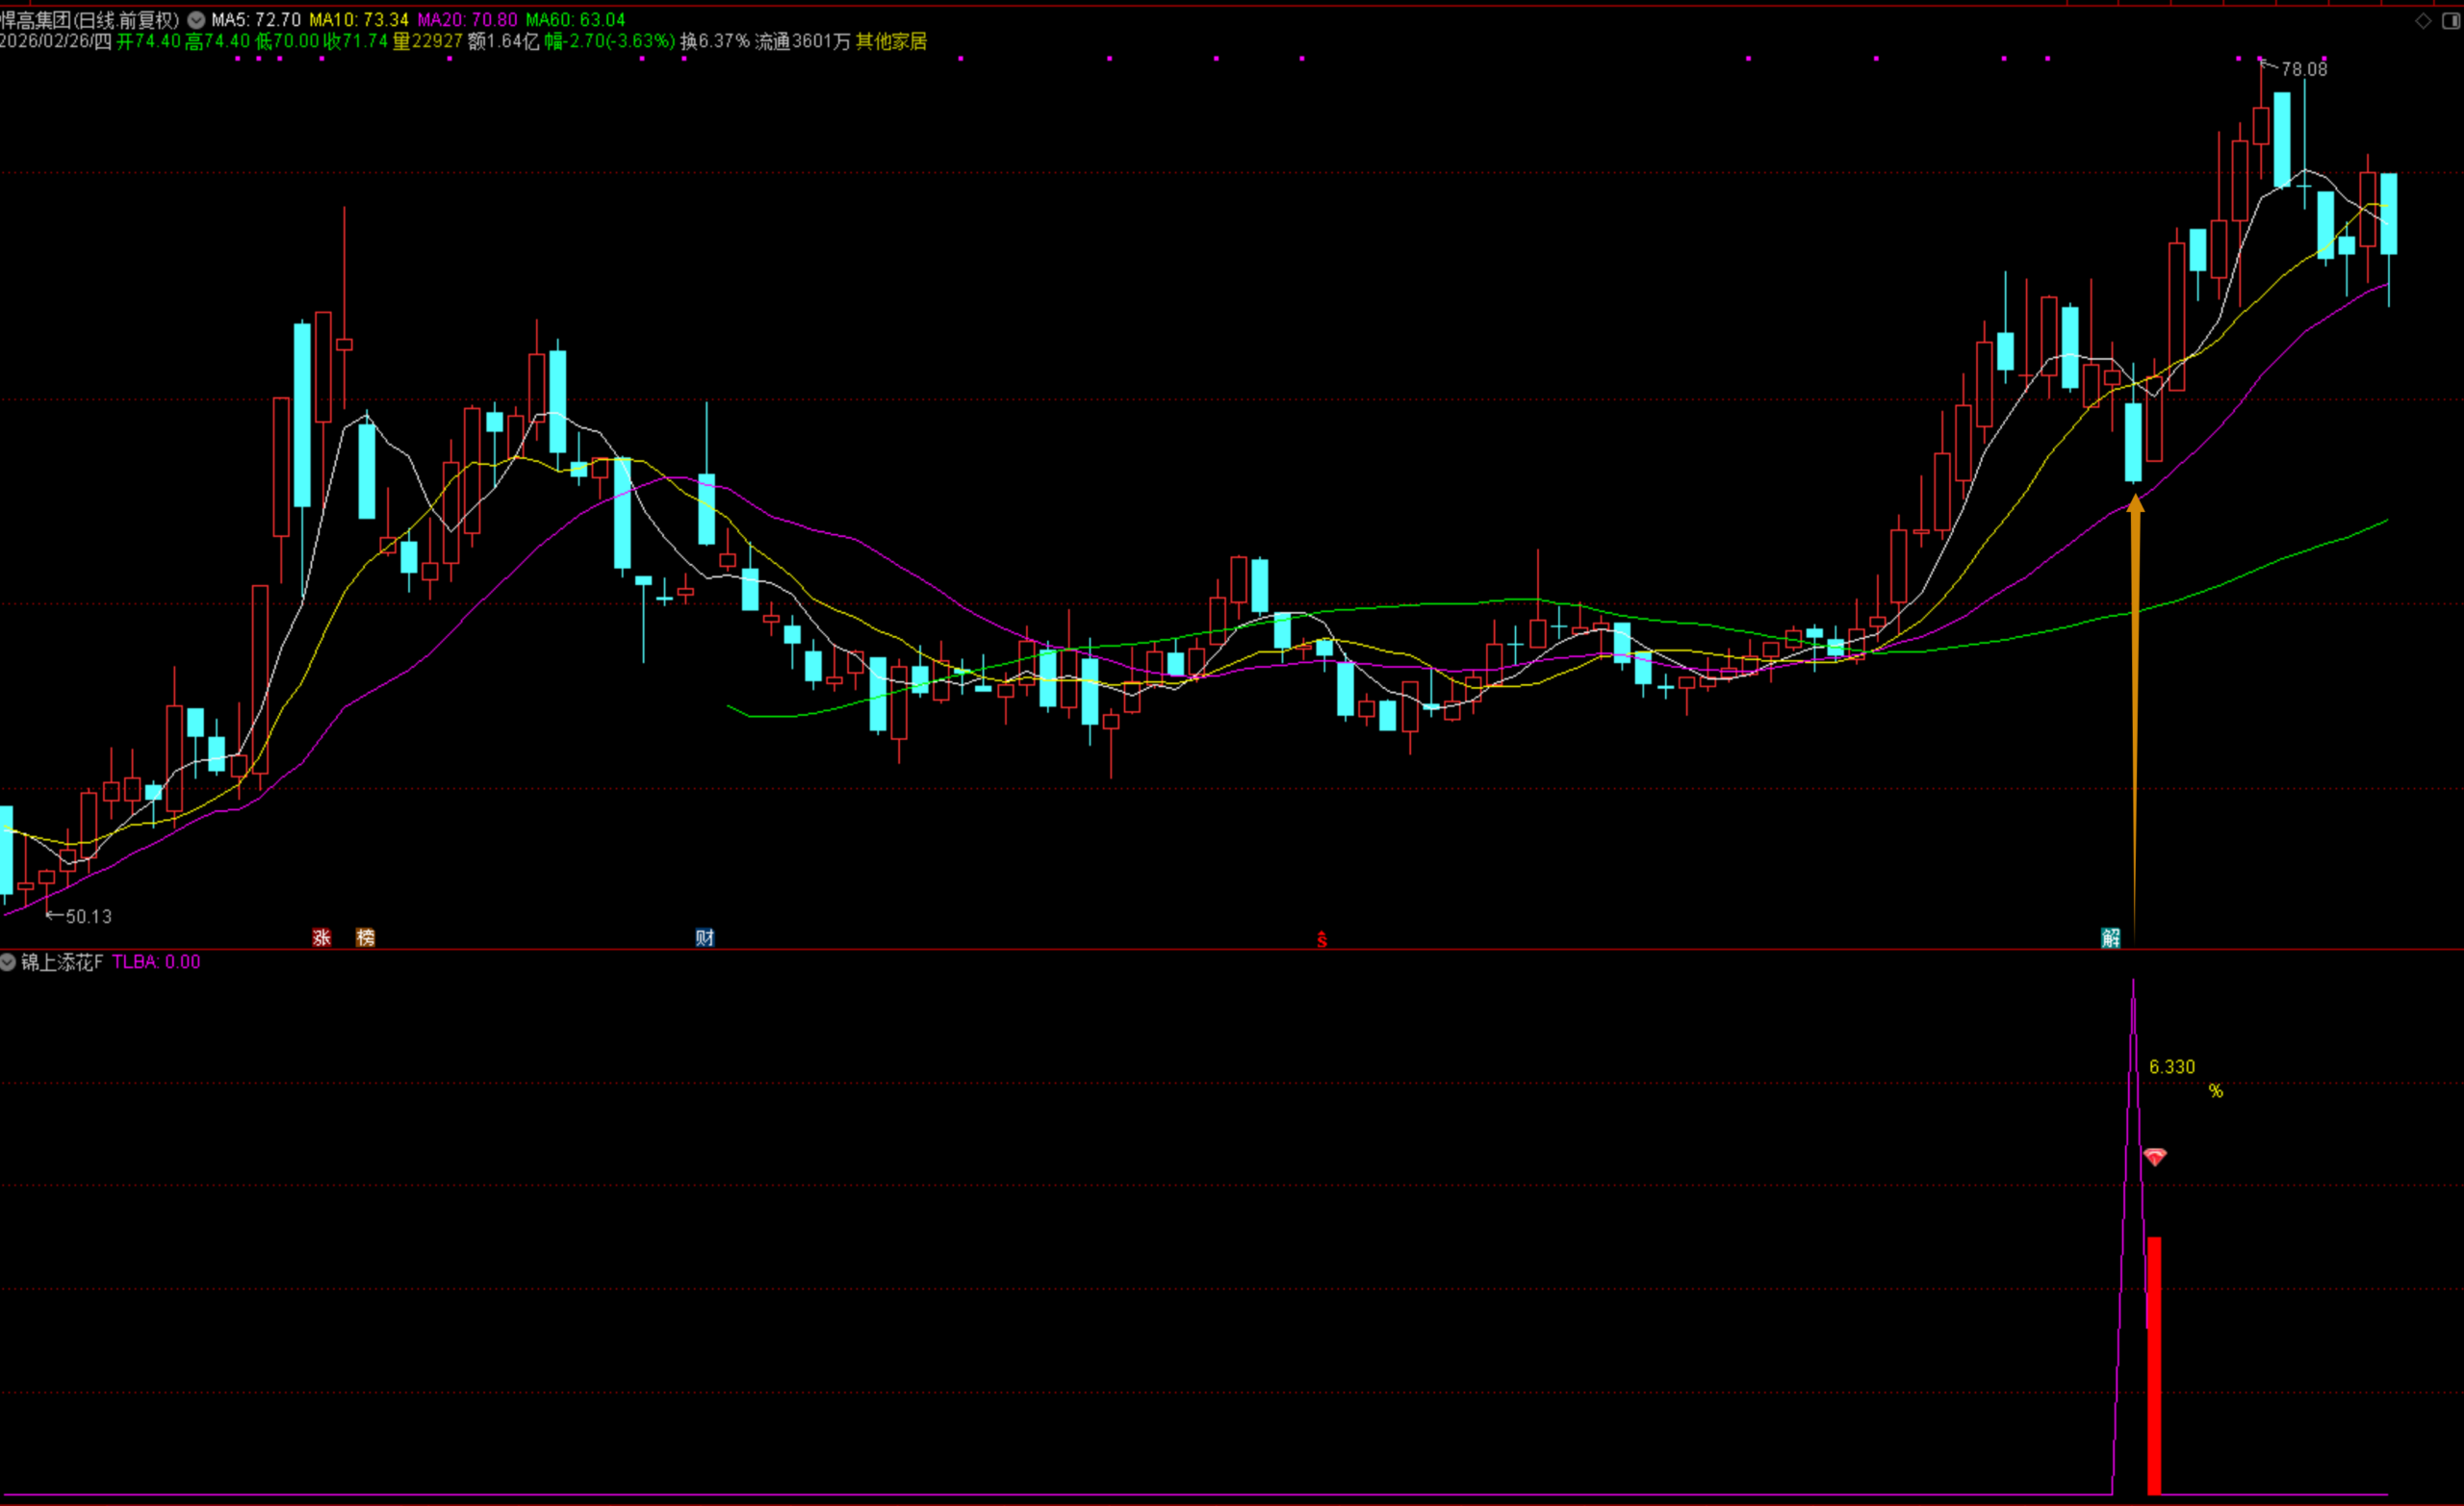Screen dimensions: 2464x1506
Task: Select the MA5 moving average label
Action: tap(256, 19)
